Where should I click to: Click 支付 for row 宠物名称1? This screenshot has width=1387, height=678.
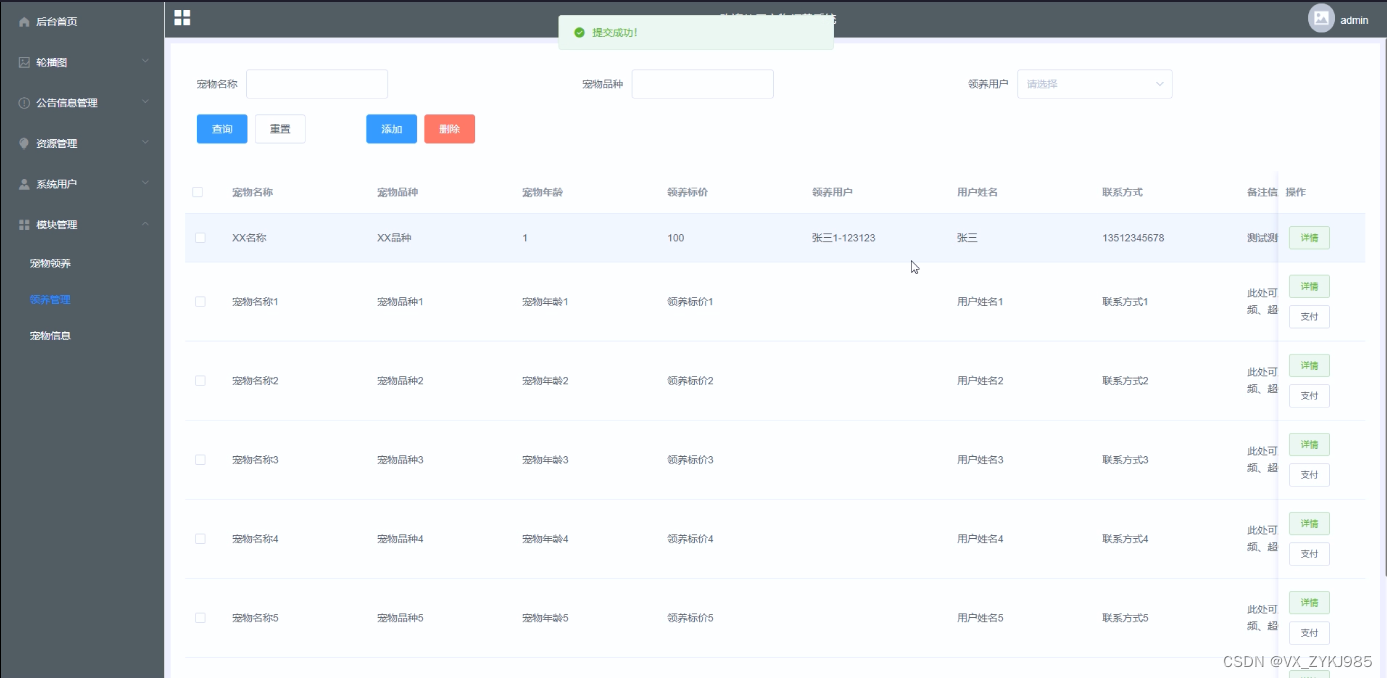click(1309, 317)
